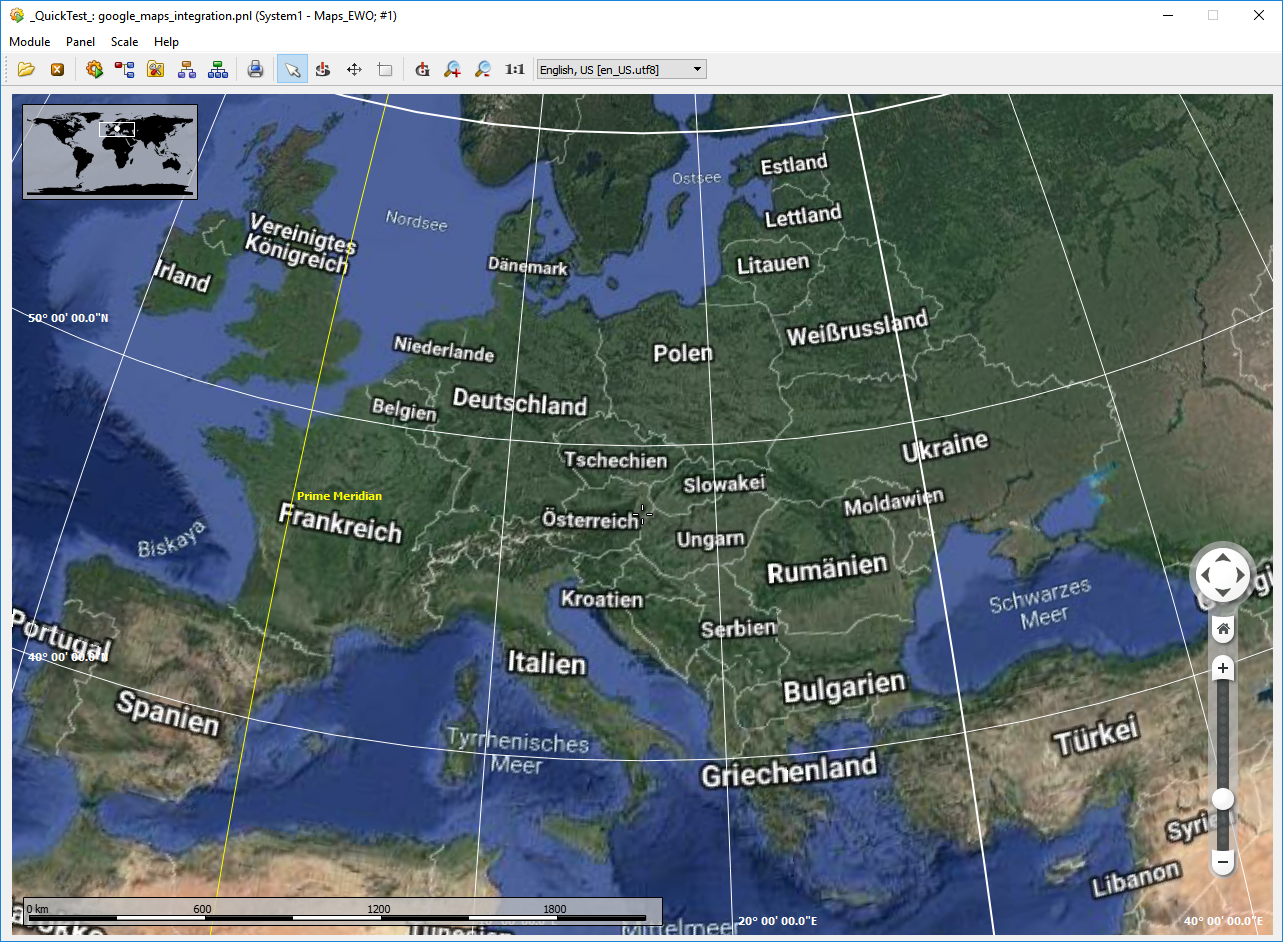Click the gear icon with green arrow
1283x942 pixels.
94,69
